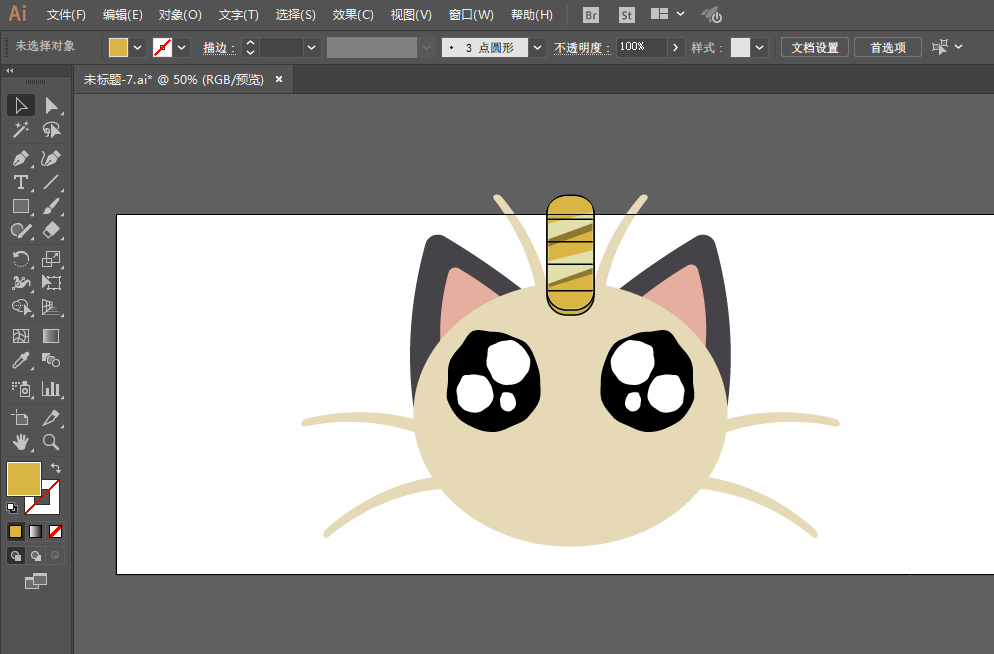Select the Selection tool arrow
The image size is (994, 654).
coord(21,105)
